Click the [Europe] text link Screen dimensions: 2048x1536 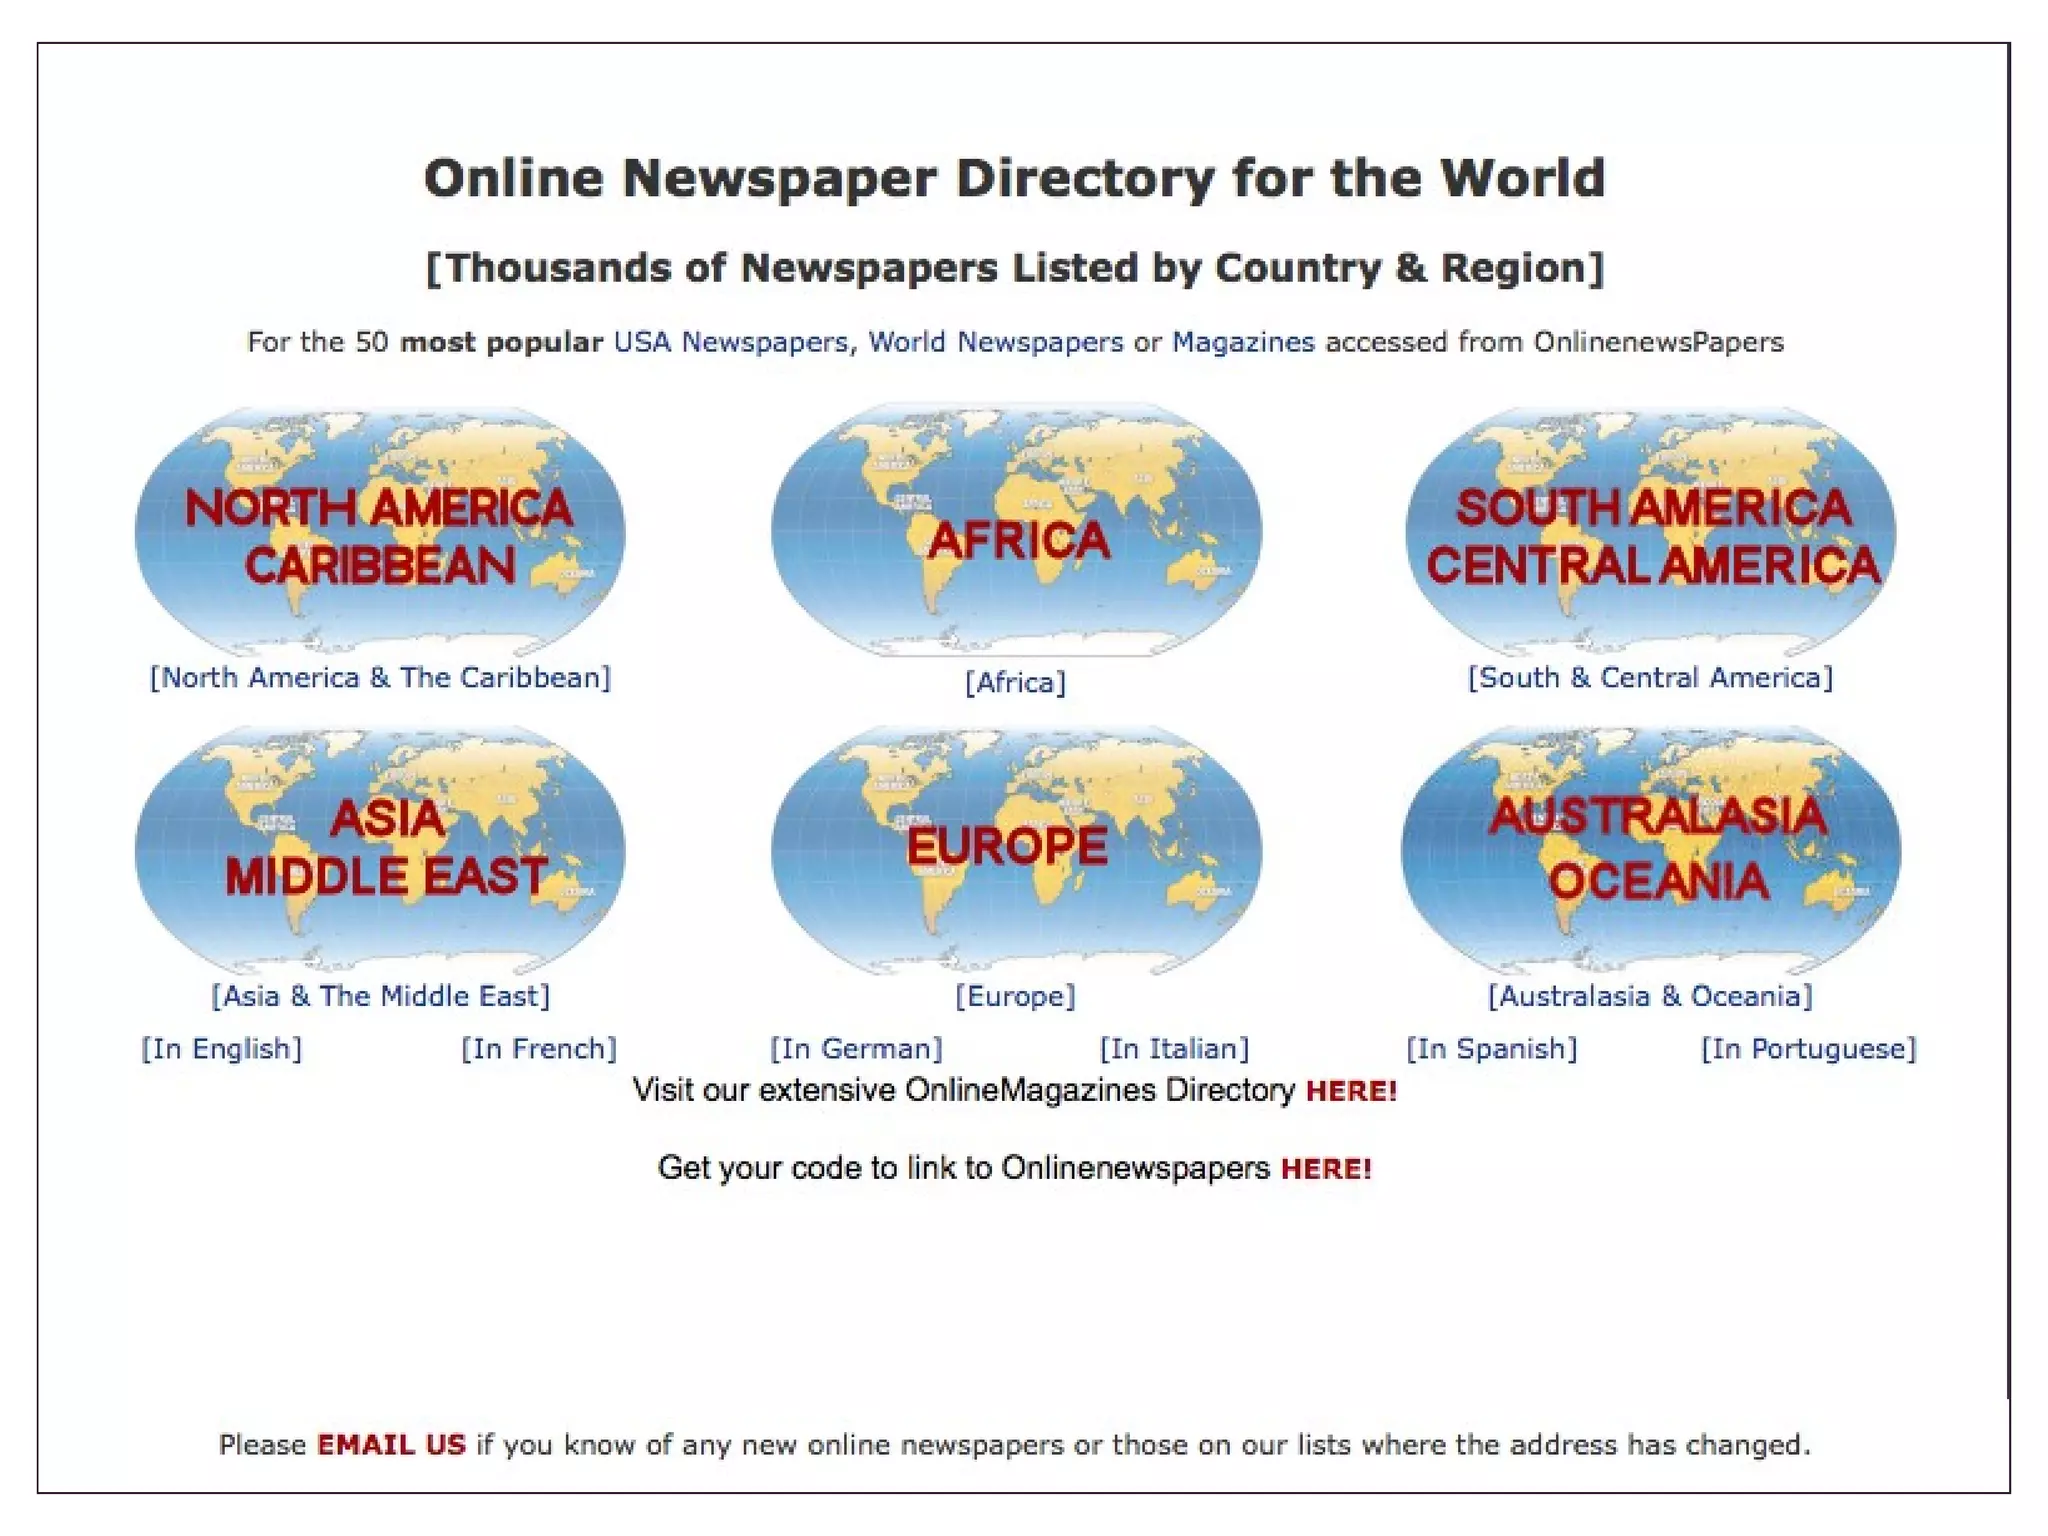(1015, 996)
